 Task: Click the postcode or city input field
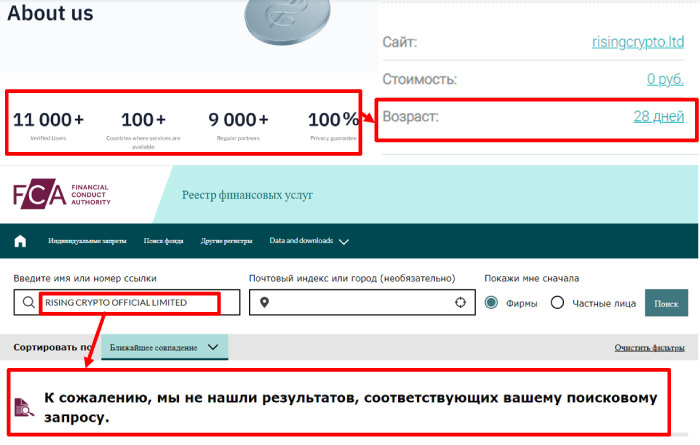(362, 302)
